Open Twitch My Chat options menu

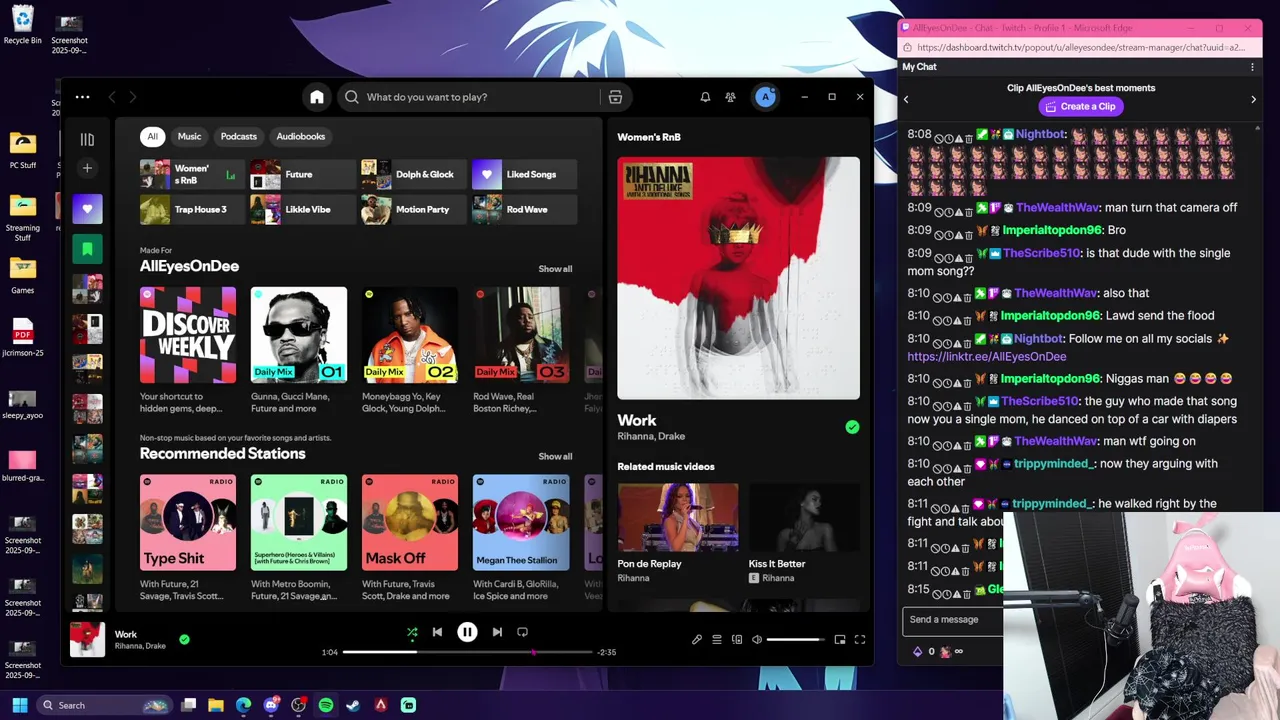1252,67
